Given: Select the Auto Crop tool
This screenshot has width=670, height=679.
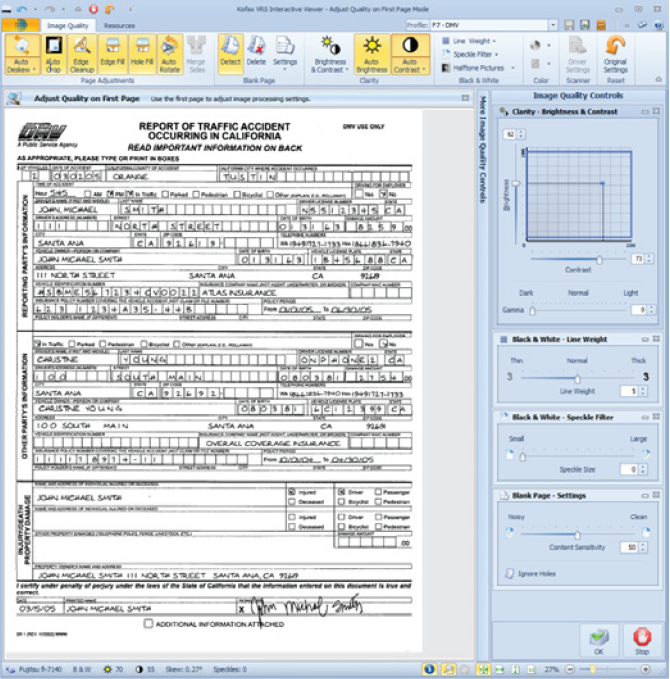Looking at the screenshot, I should [53, 54].
